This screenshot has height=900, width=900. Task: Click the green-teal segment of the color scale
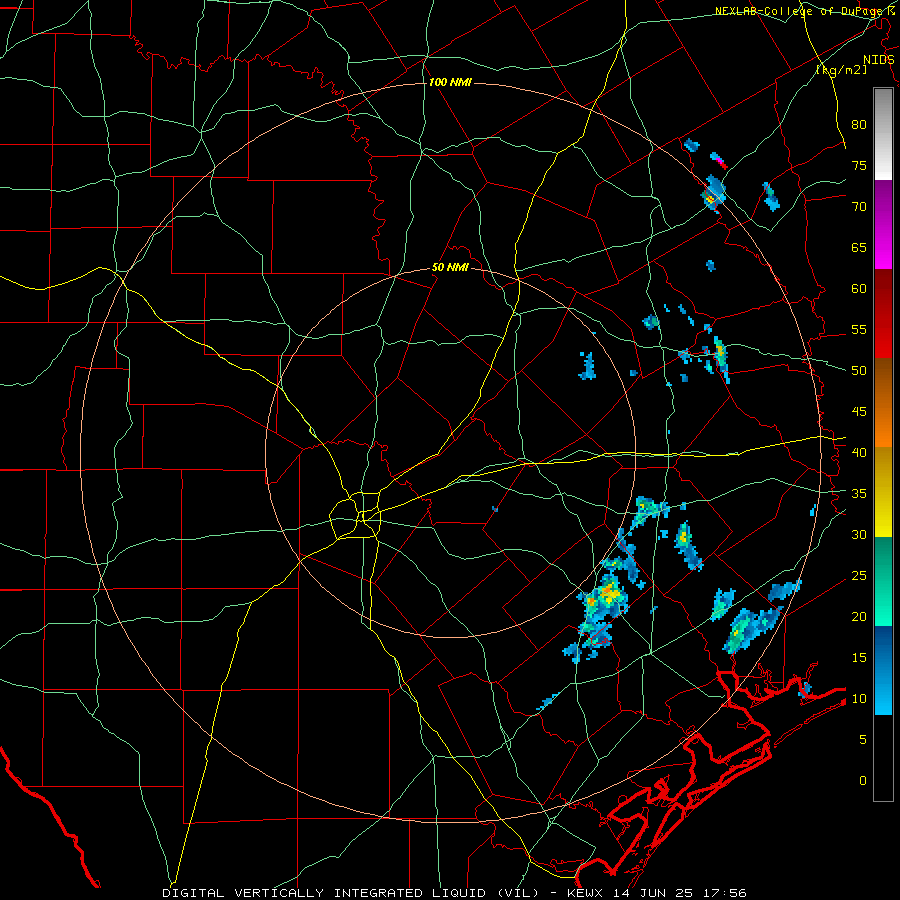tap(883, 581)
